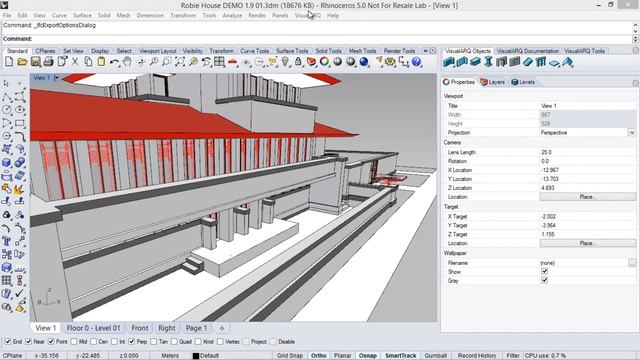The width and height of the screenshot is (640, 360).
Task: Enable the Mid osnap checkbox
Action: point(73,341)
